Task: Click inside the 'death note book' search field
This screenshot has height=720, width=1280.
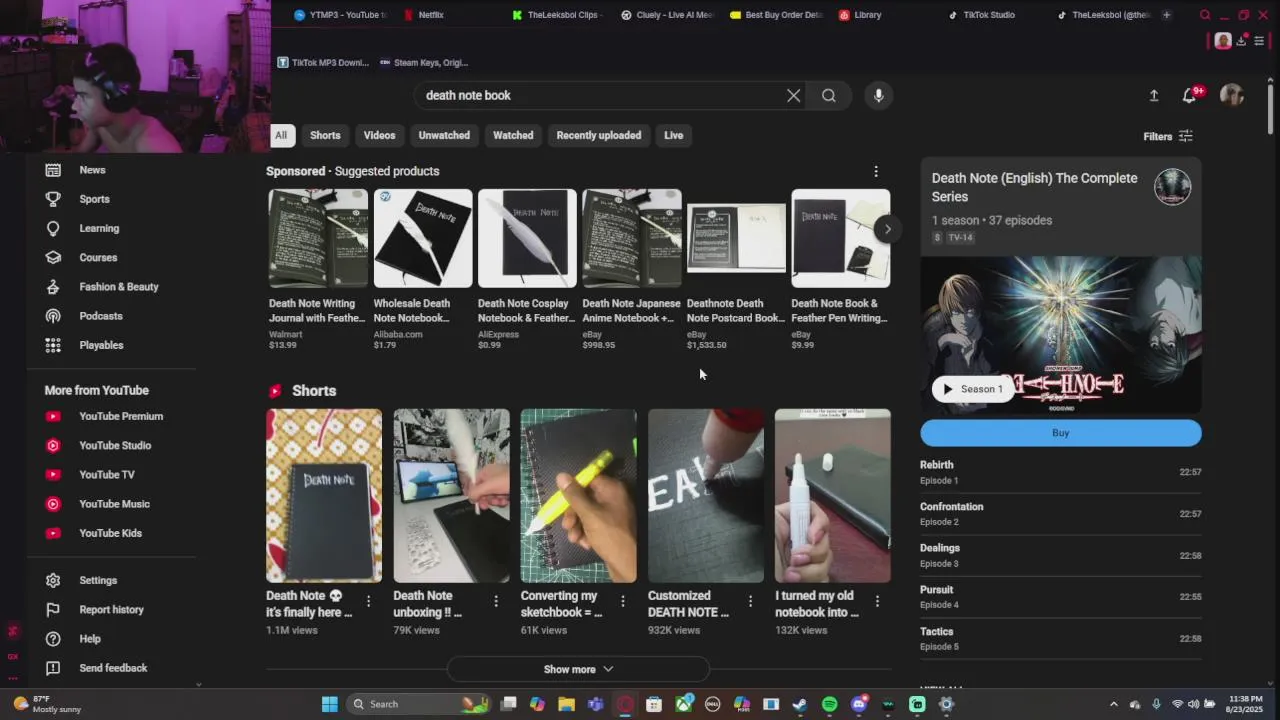Action: tap(600, 95)
